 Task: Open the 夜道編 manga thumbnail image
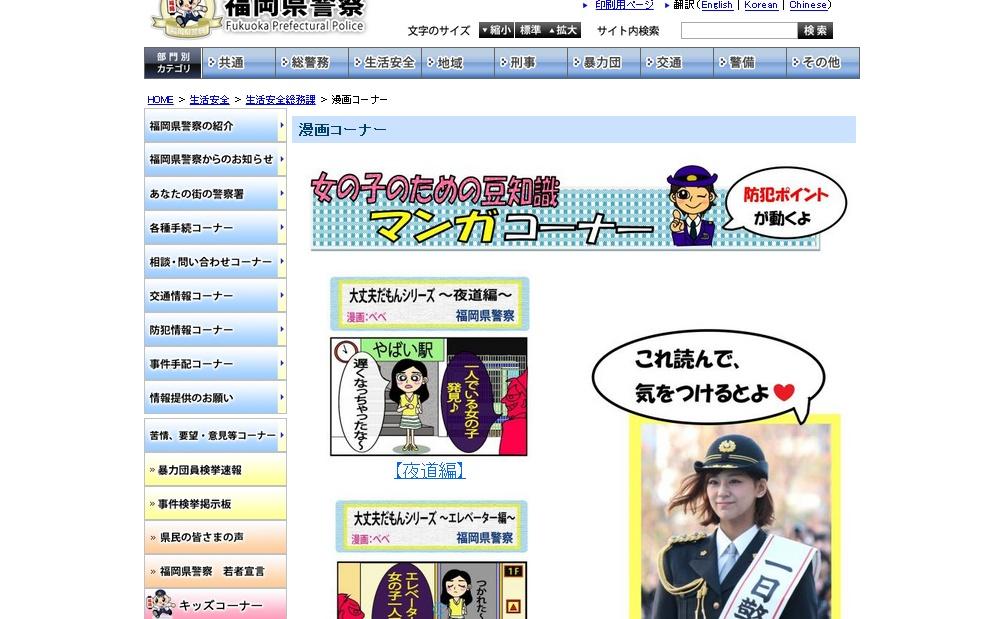click(429, 396)
